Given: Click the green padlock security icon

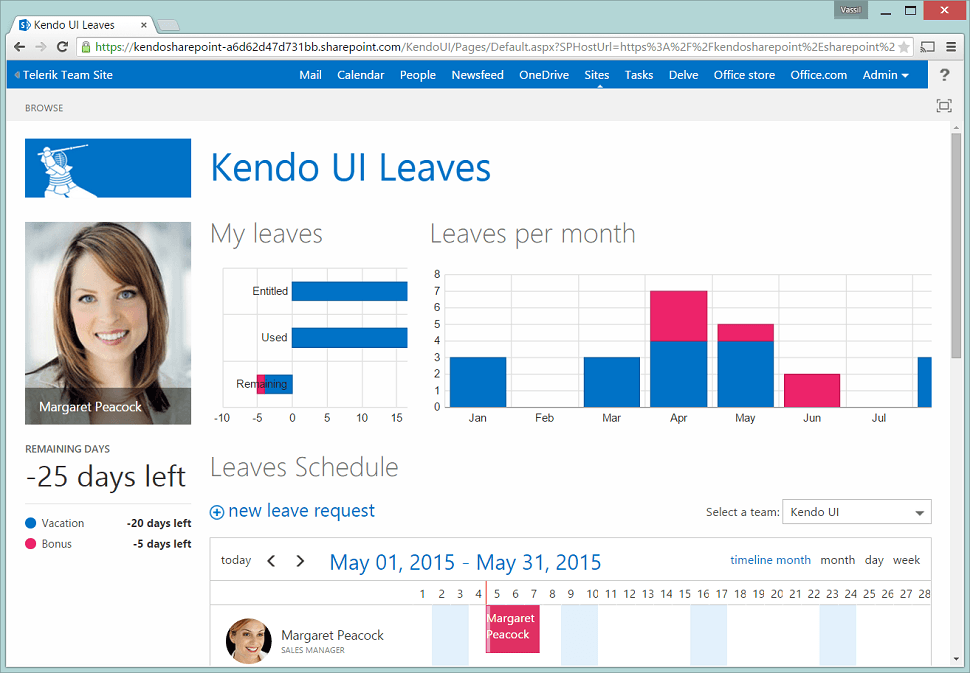Looking at the screenshot, I should (x=85, y=47).
